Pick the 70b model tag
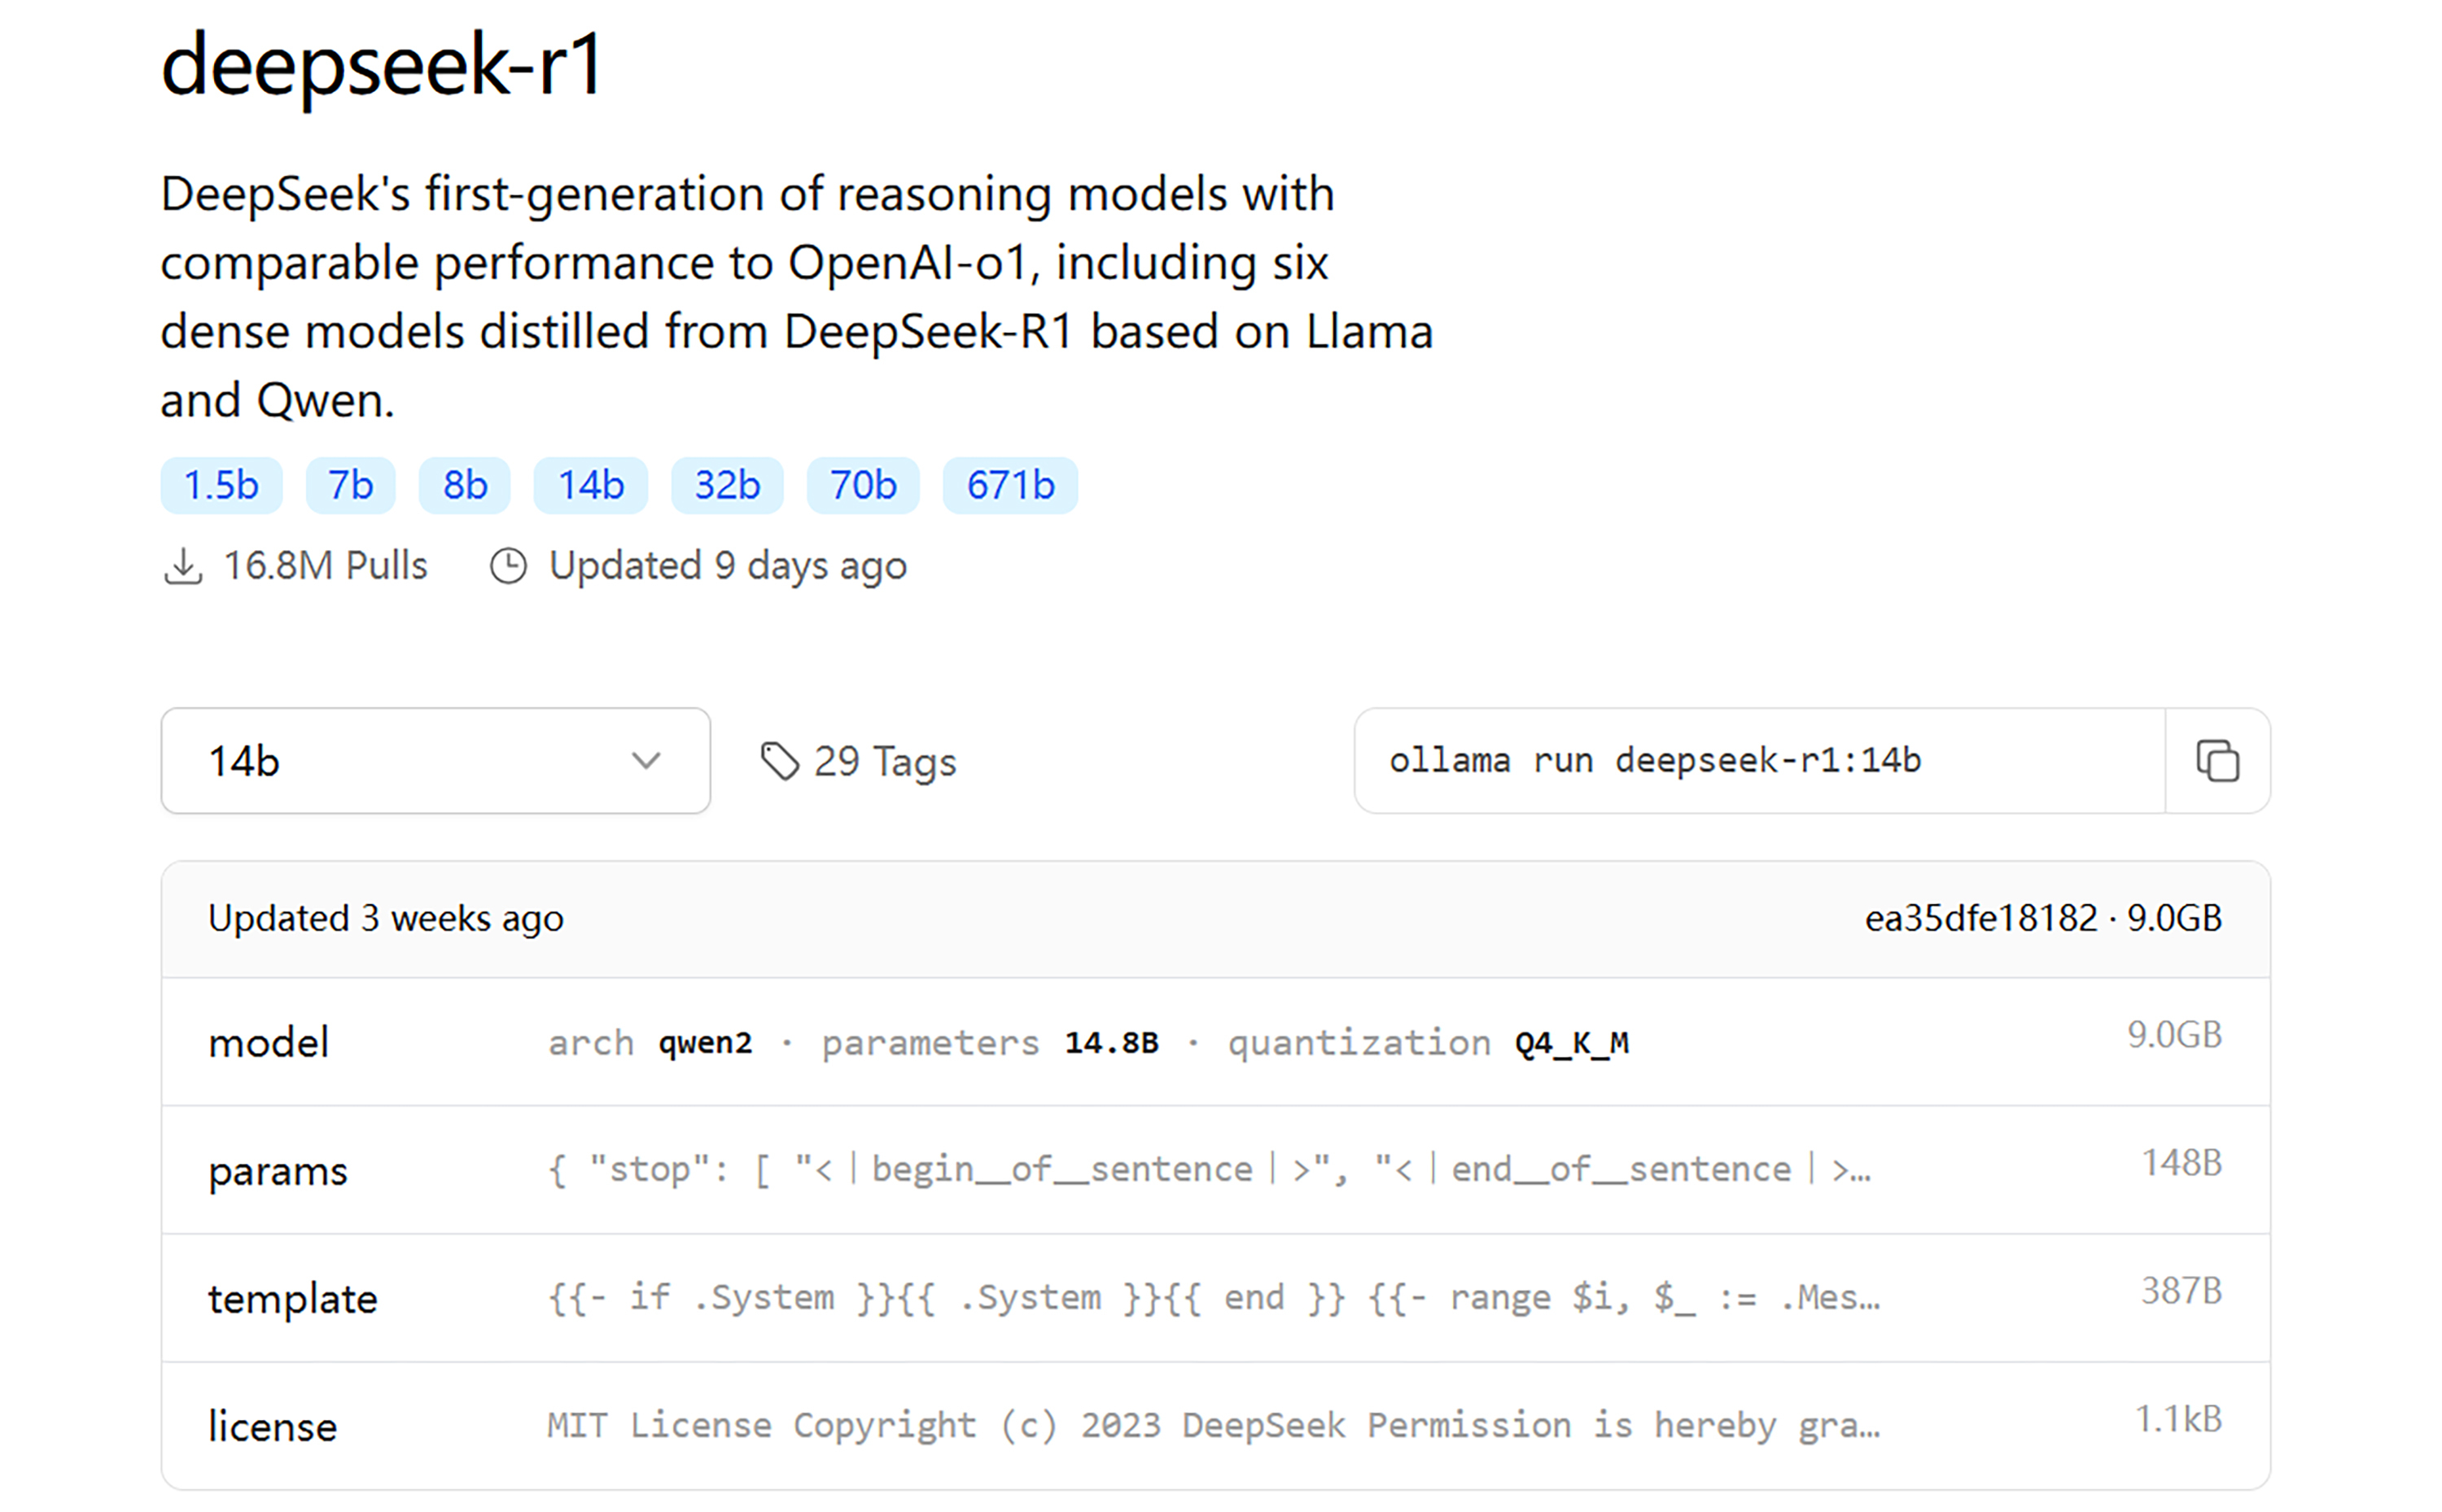 (863, 486)
